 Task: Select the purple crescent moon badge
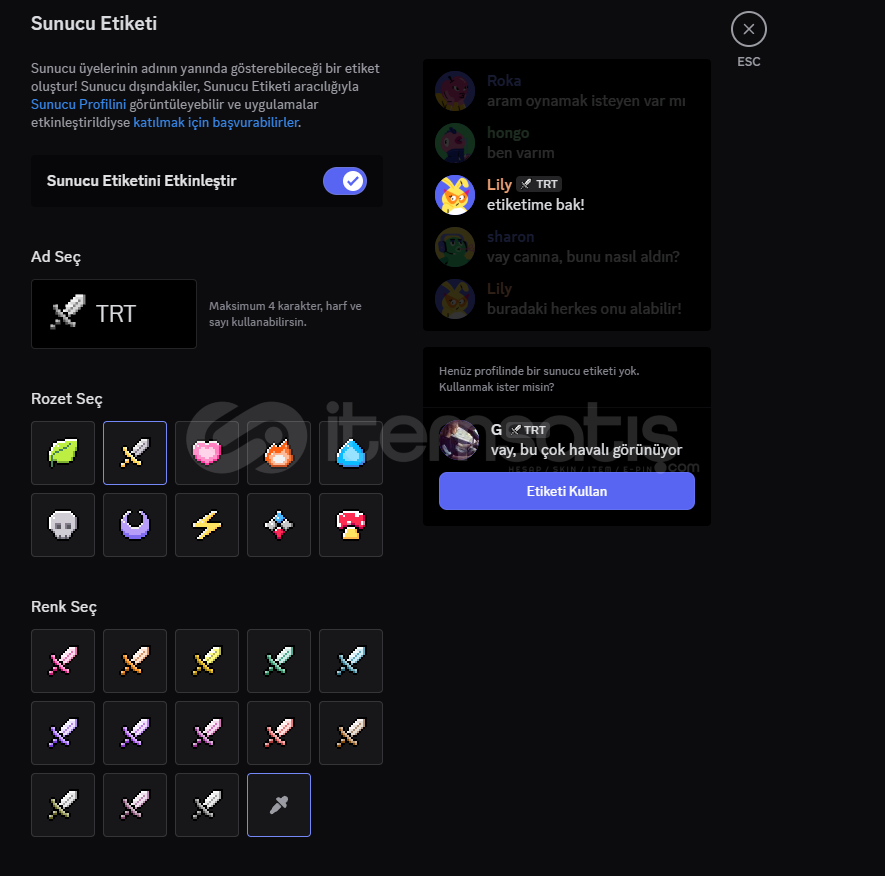pos(135,525)
